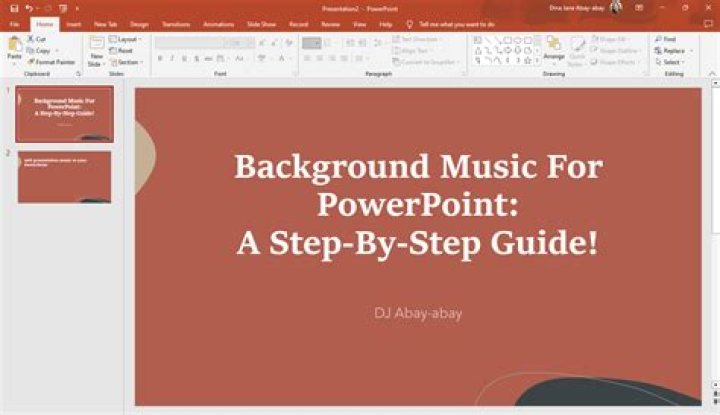
Task: Click the Align Text icon
Action: pos(396,50)
